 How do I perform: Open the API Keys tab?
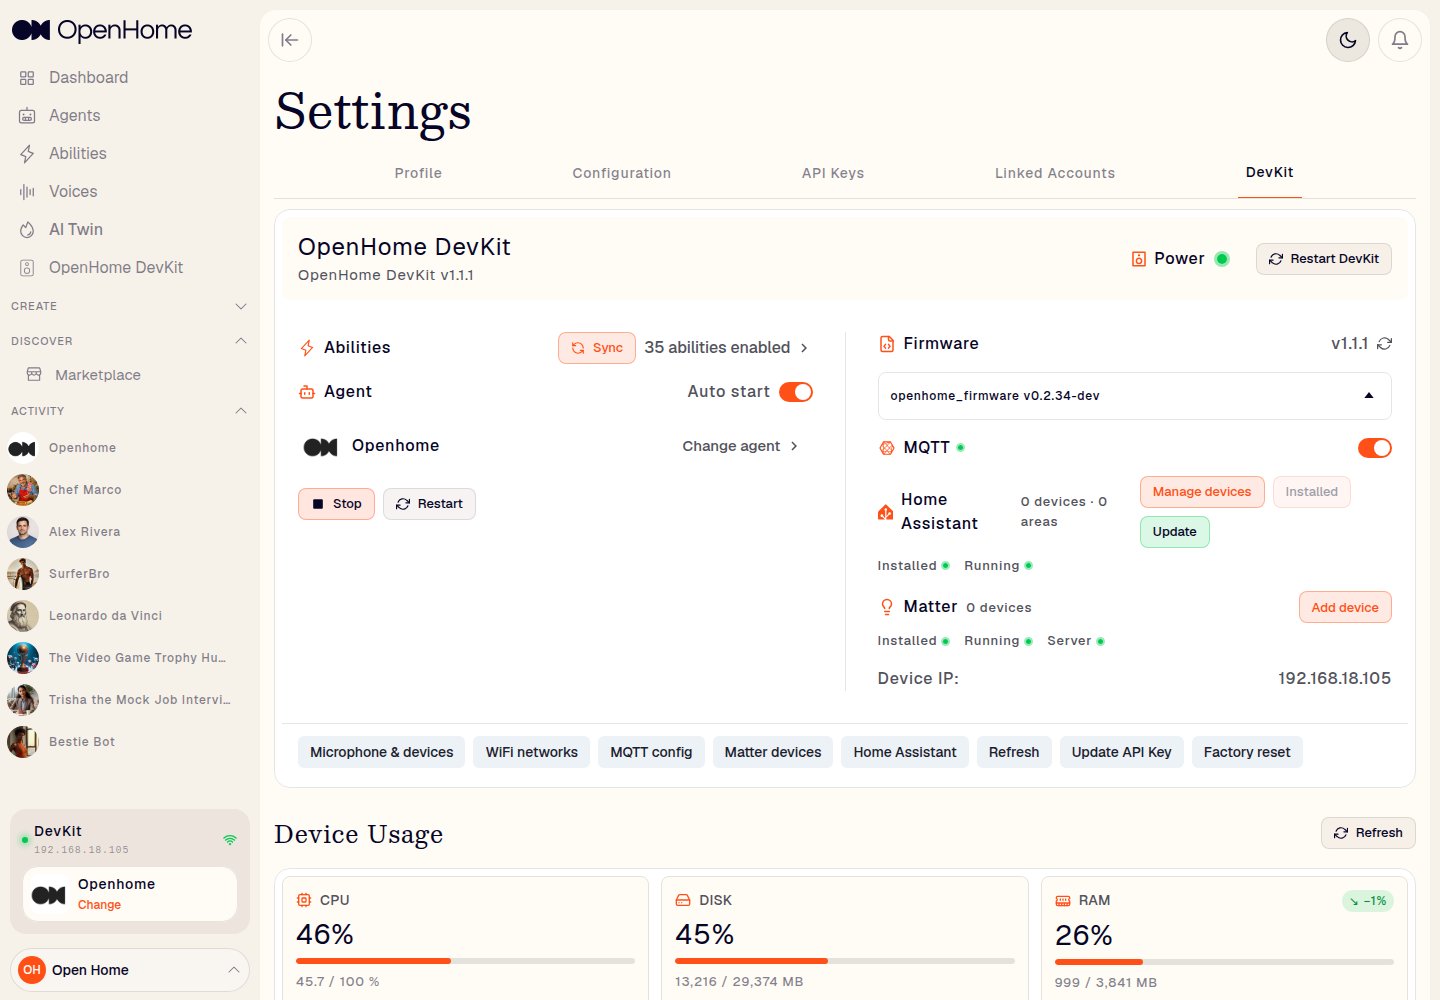(833, 173)
